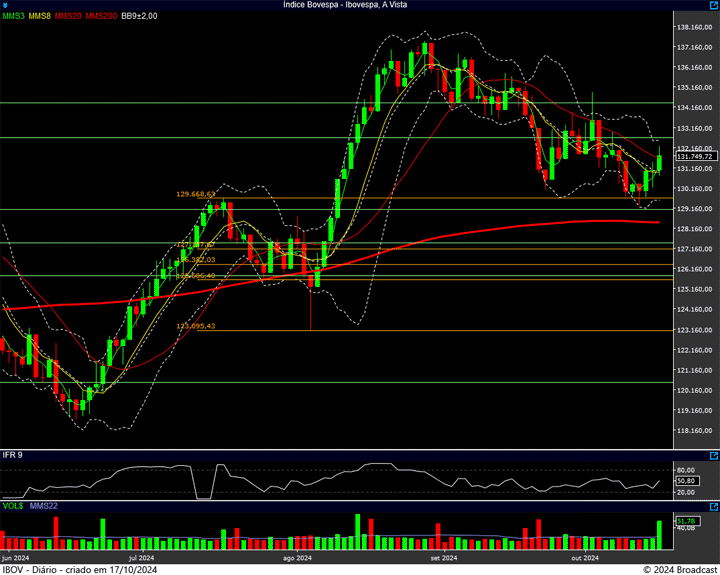Select the MMS200 indicator label
Viewport: 720px width, 575px height.
pos(101,16)
